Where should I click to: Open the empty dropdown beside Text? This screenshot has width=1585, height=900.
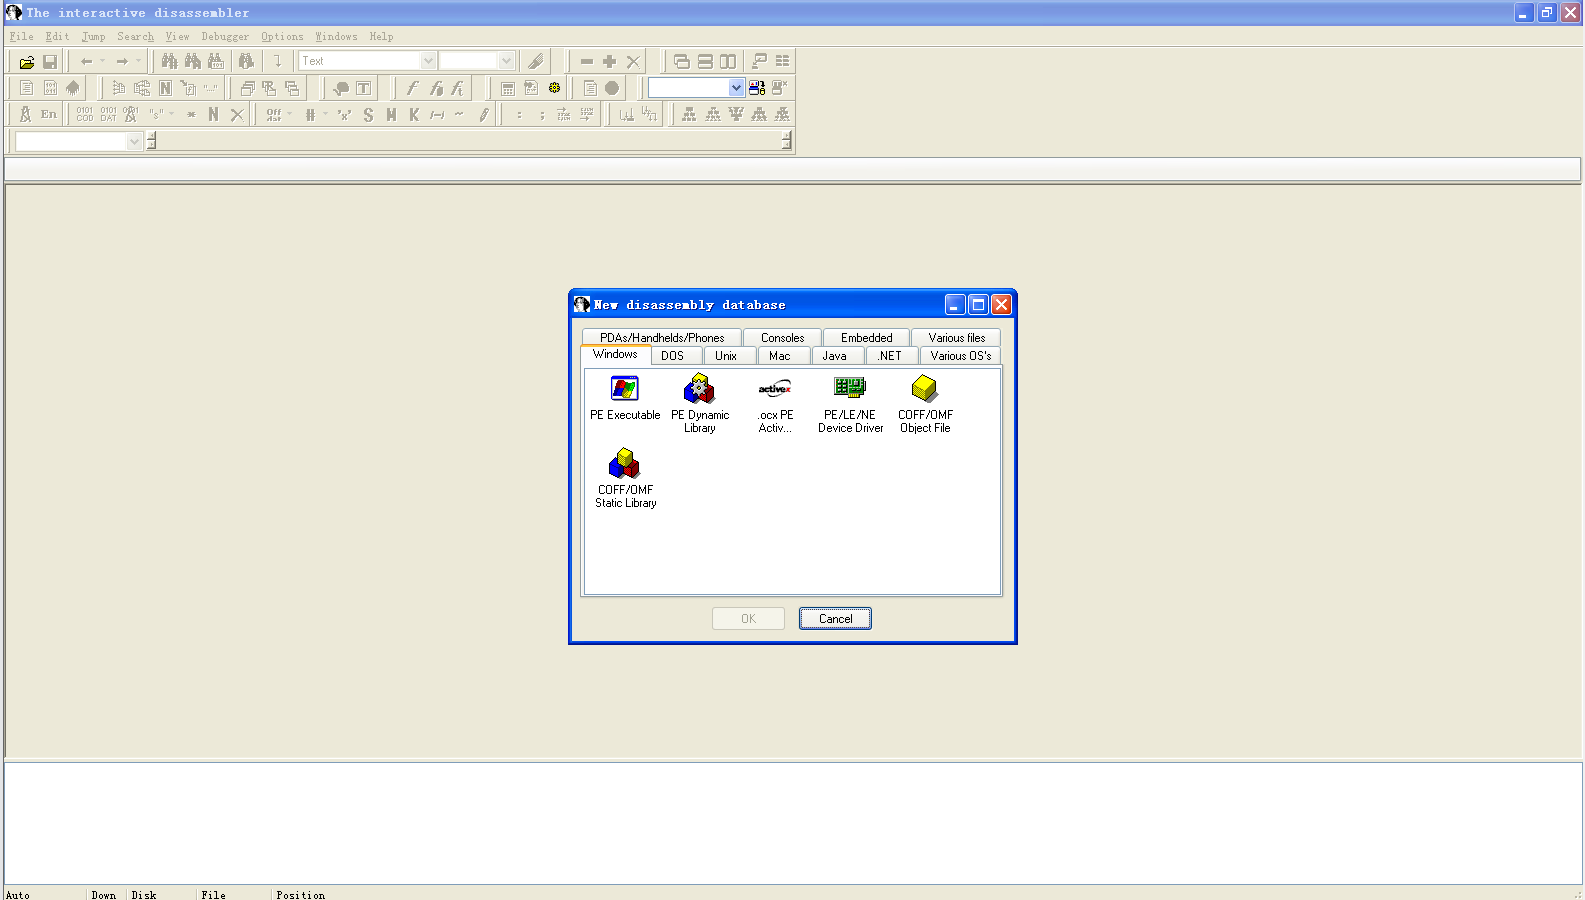click(x=506, y=61)
